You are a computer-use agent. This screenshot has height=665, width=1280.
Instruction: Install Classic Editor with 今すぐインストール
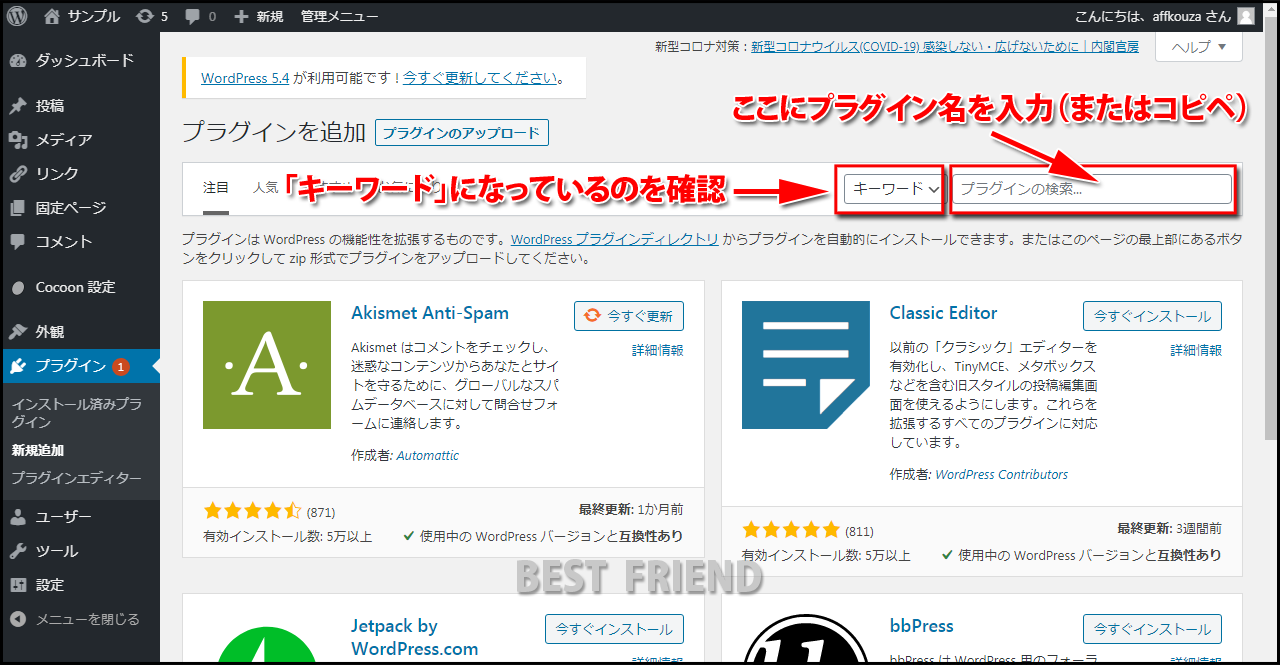click(1152, 316)
